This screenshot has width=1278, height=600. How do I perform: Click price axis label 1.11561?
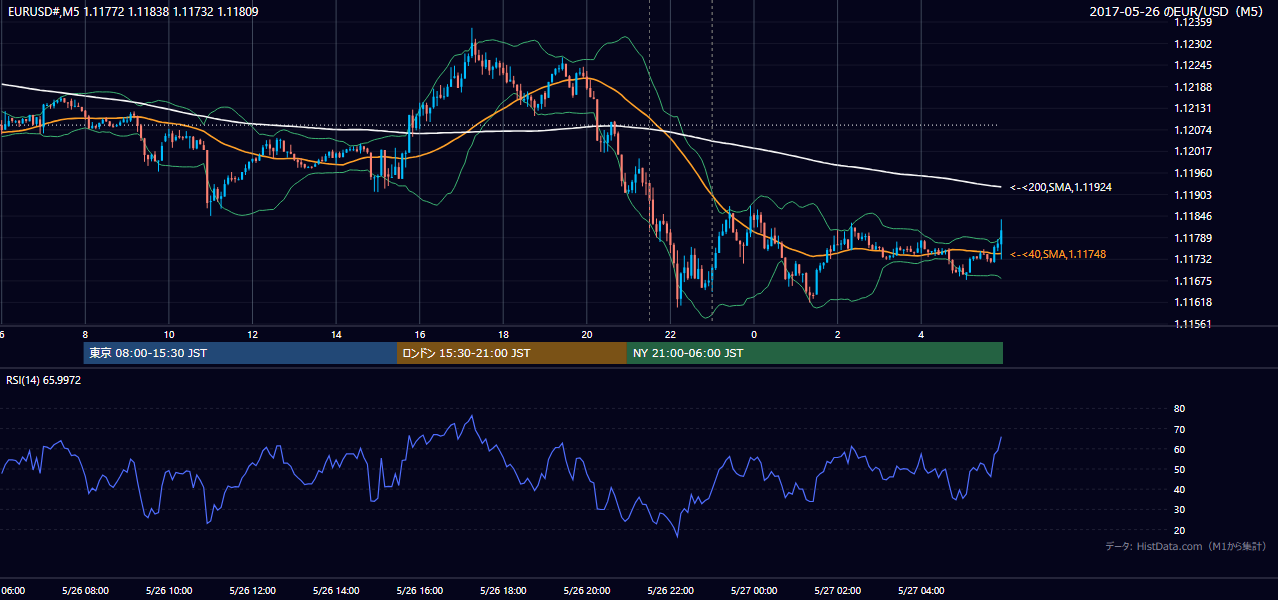coord(1191,324)
